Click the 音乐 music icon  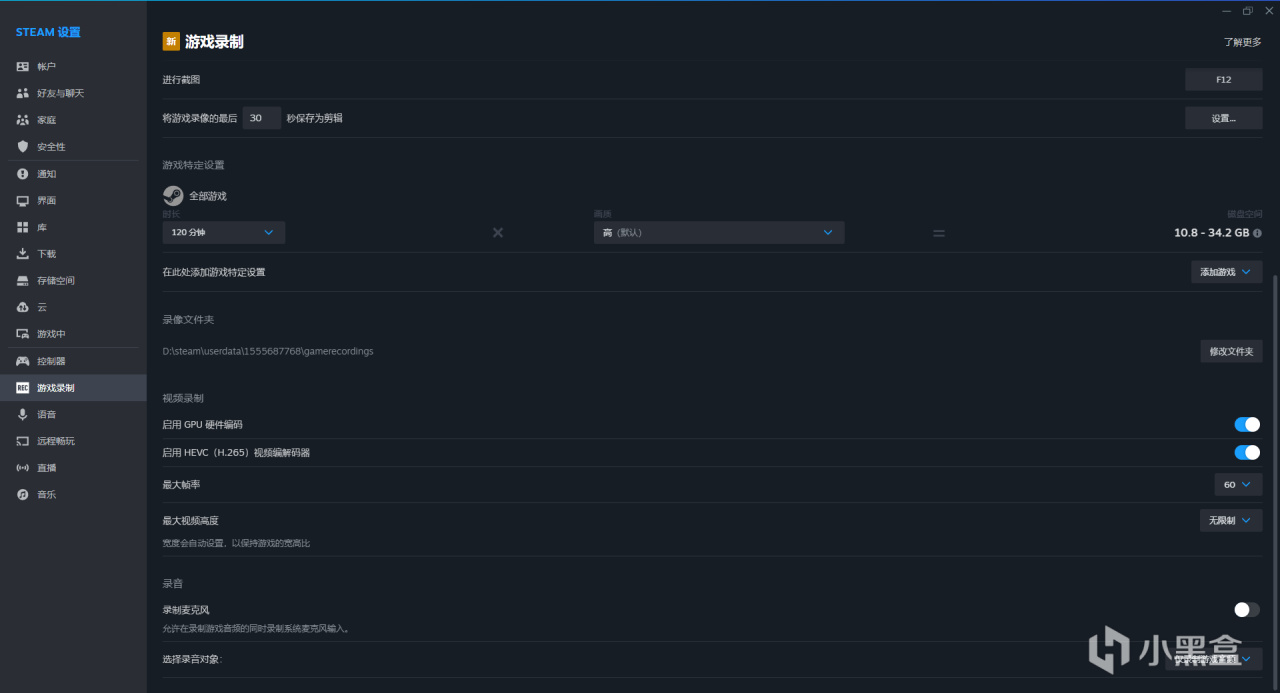pyautogui.click(x=23, y=495)
